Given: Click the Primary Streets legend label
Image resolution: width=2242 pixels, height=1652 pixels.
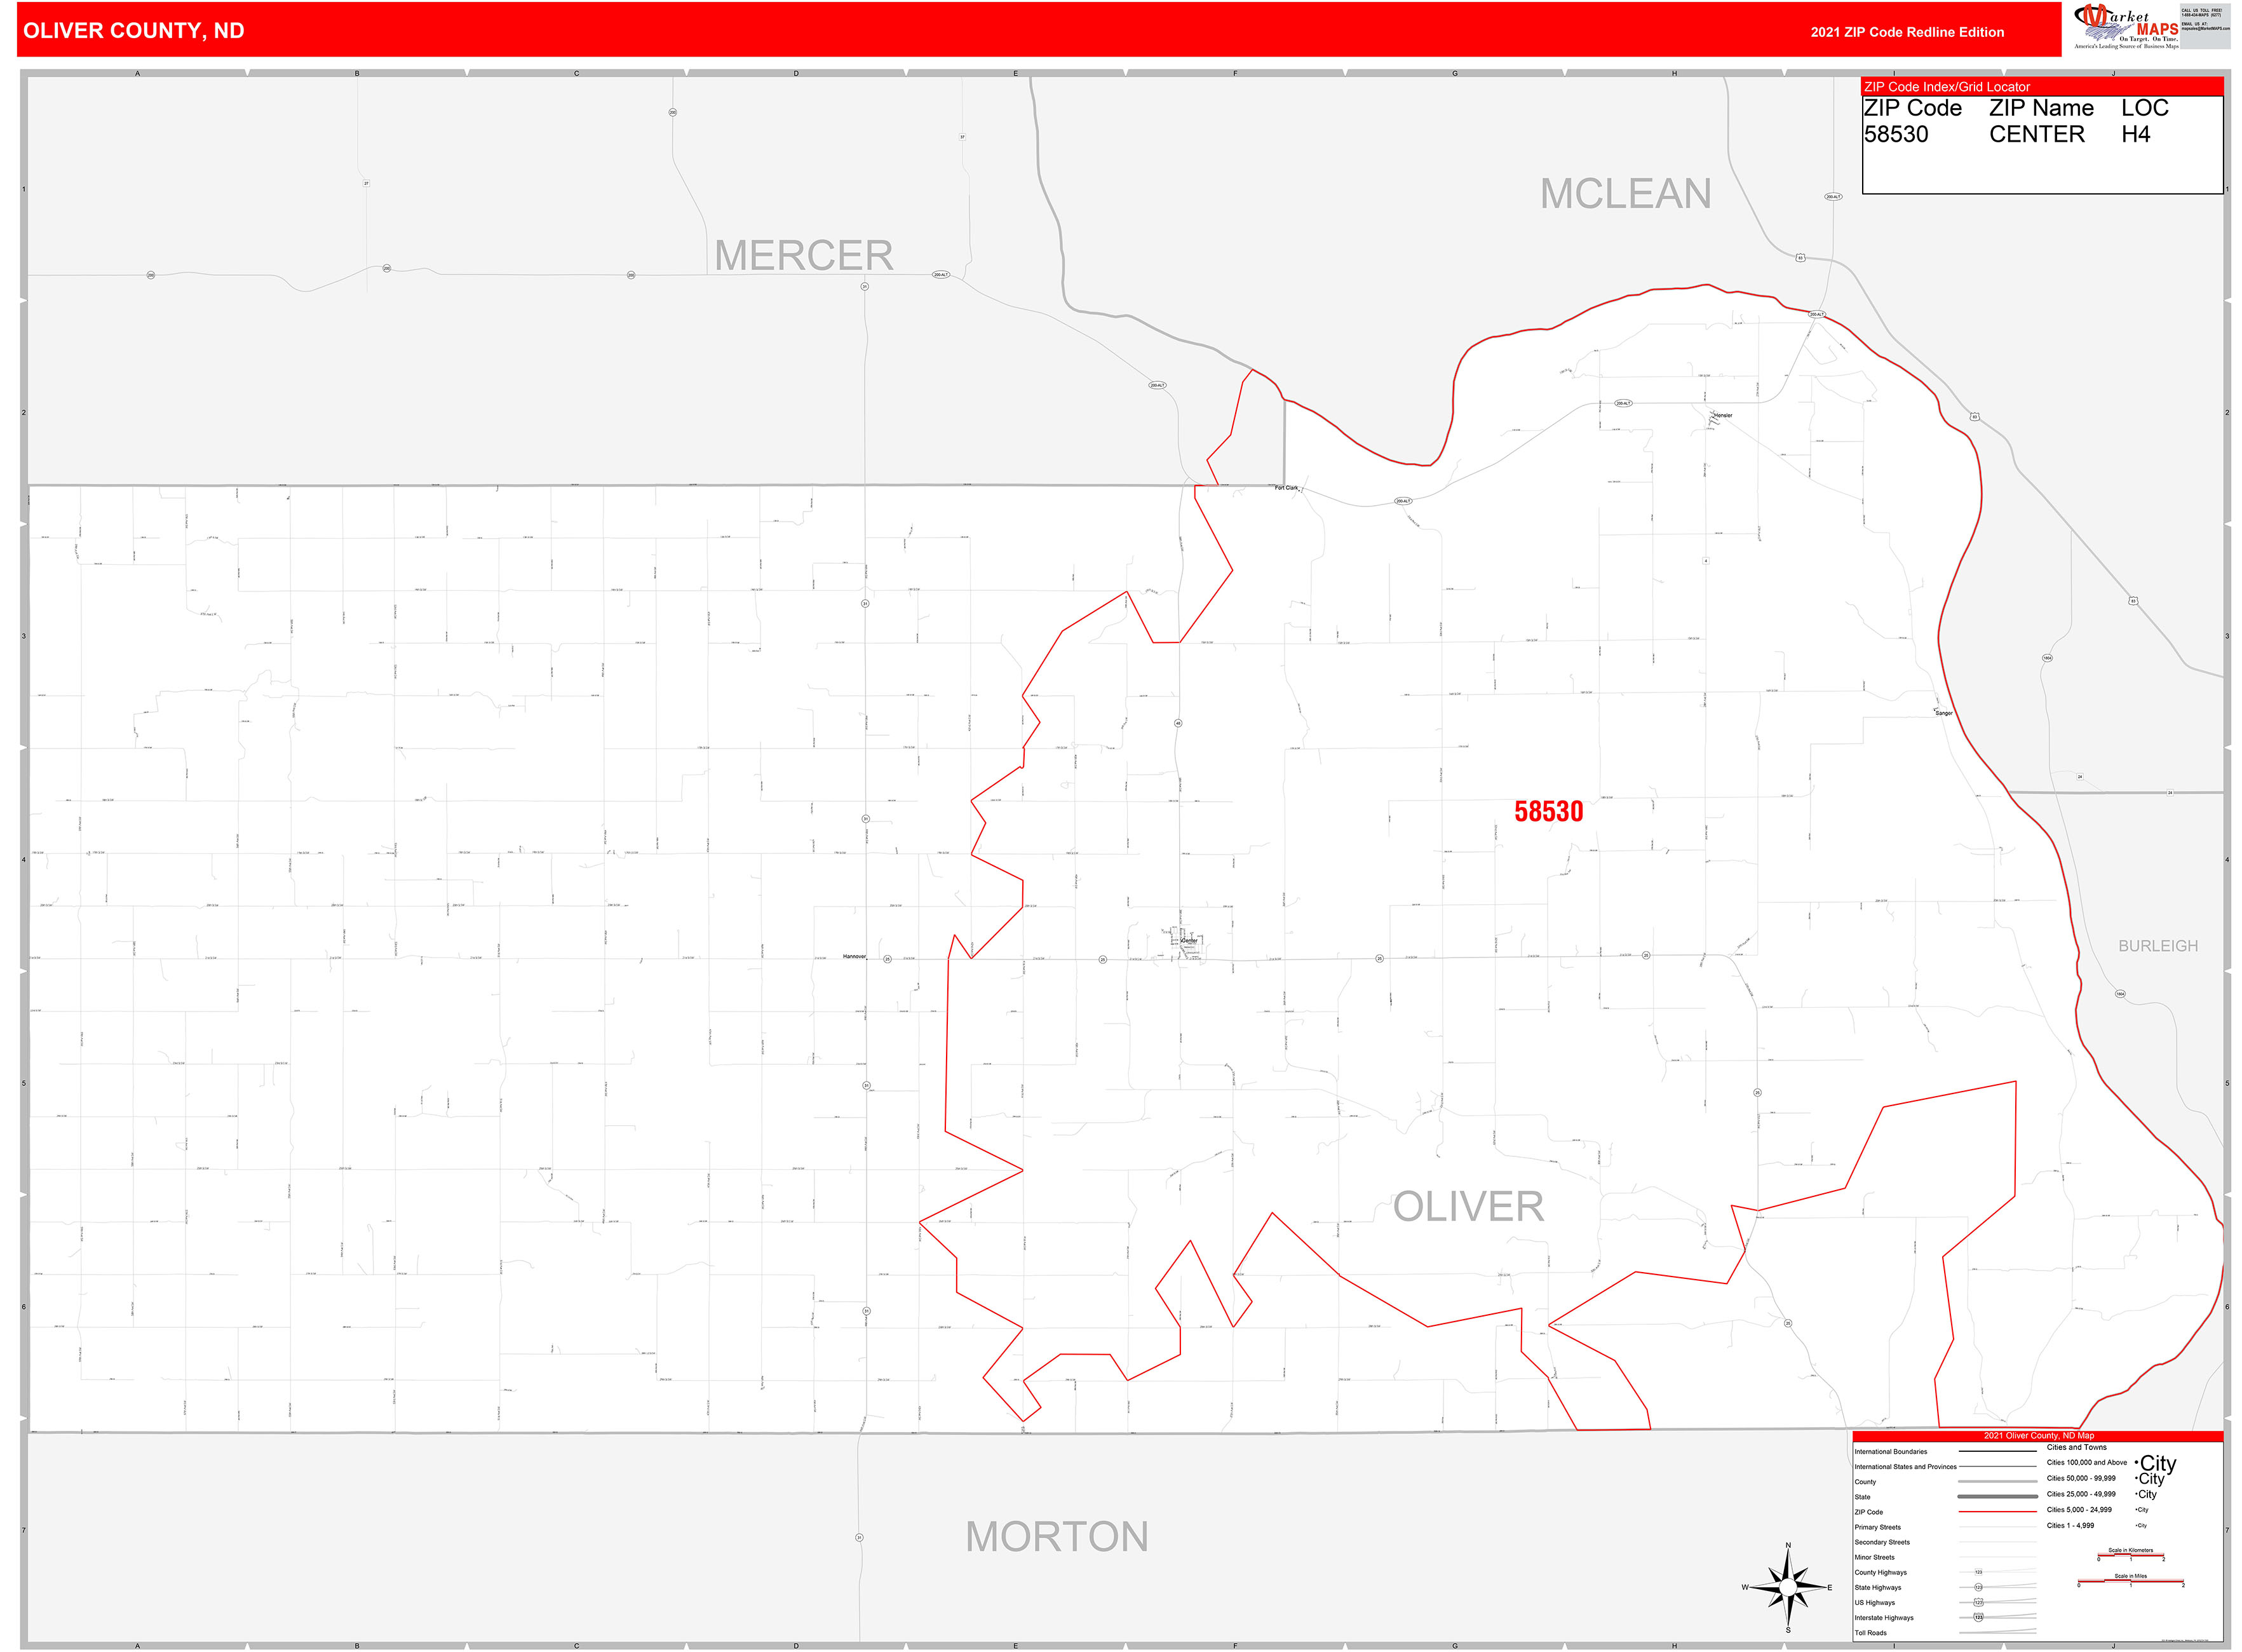Looking at the screenshot, I should click(x=1877, y=1527).
